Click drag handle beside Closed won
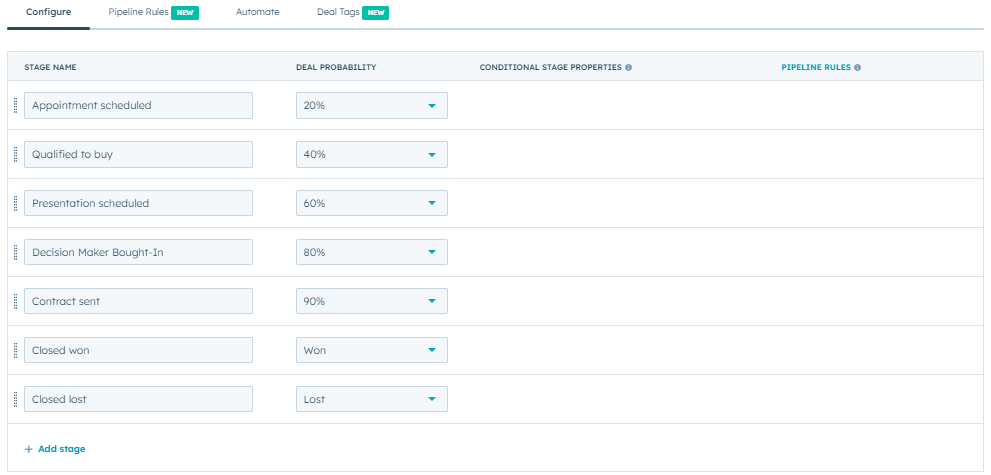This screenshot has height=475, width=991. 16,350
